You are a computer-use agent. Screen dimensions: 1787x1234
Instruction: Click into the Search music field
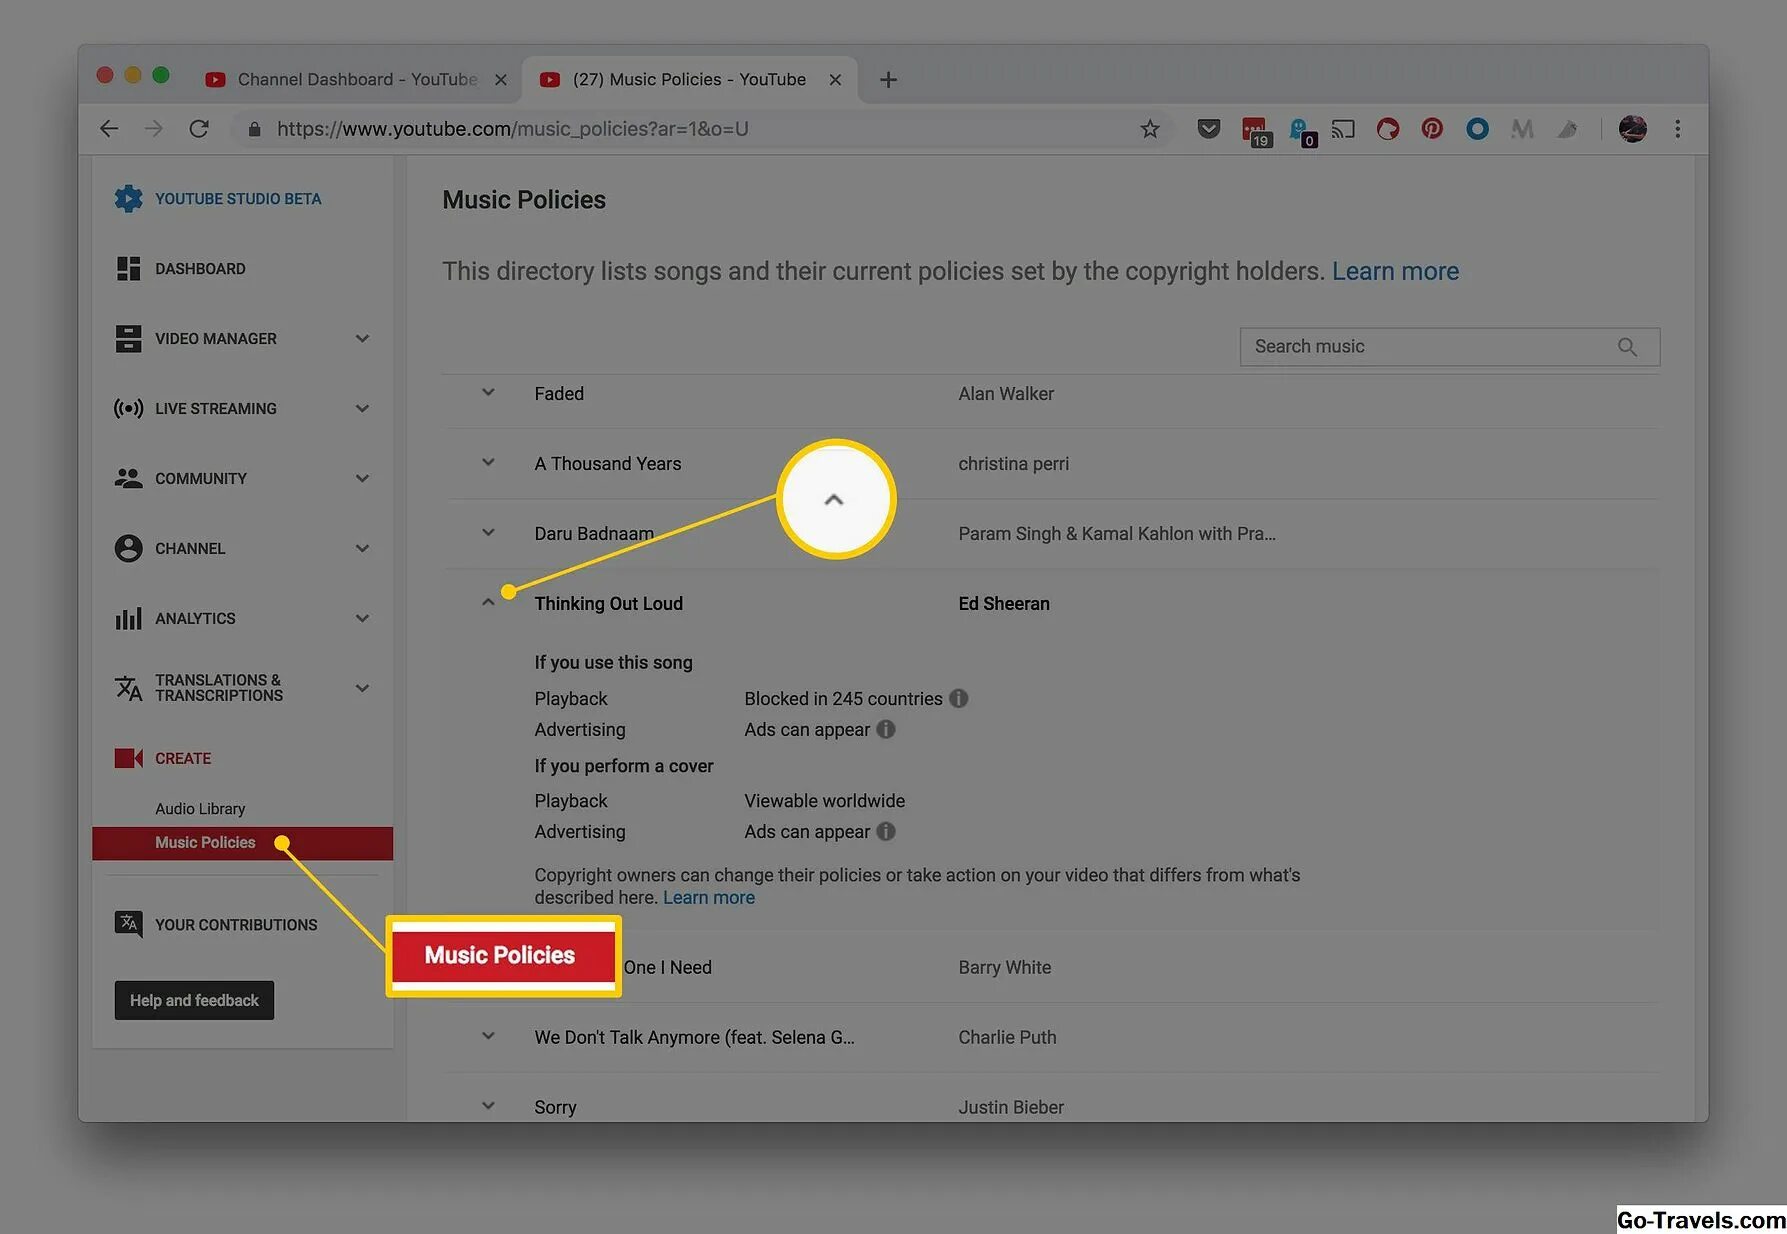(x=1450, y=347)
